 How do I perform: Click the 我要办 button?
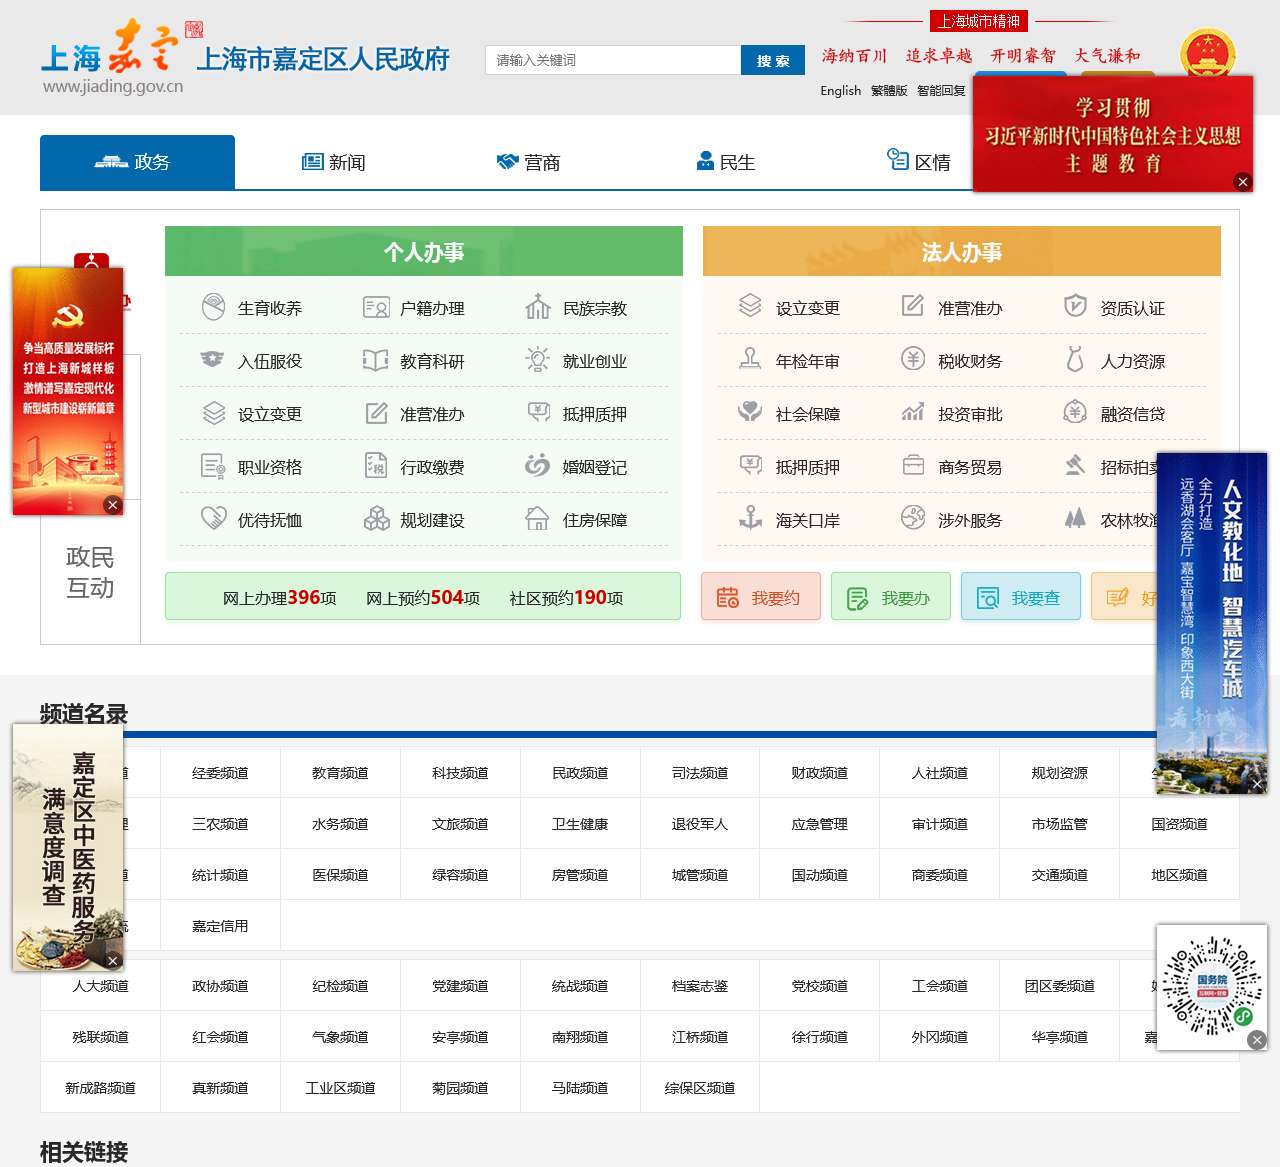click(890, 597)
